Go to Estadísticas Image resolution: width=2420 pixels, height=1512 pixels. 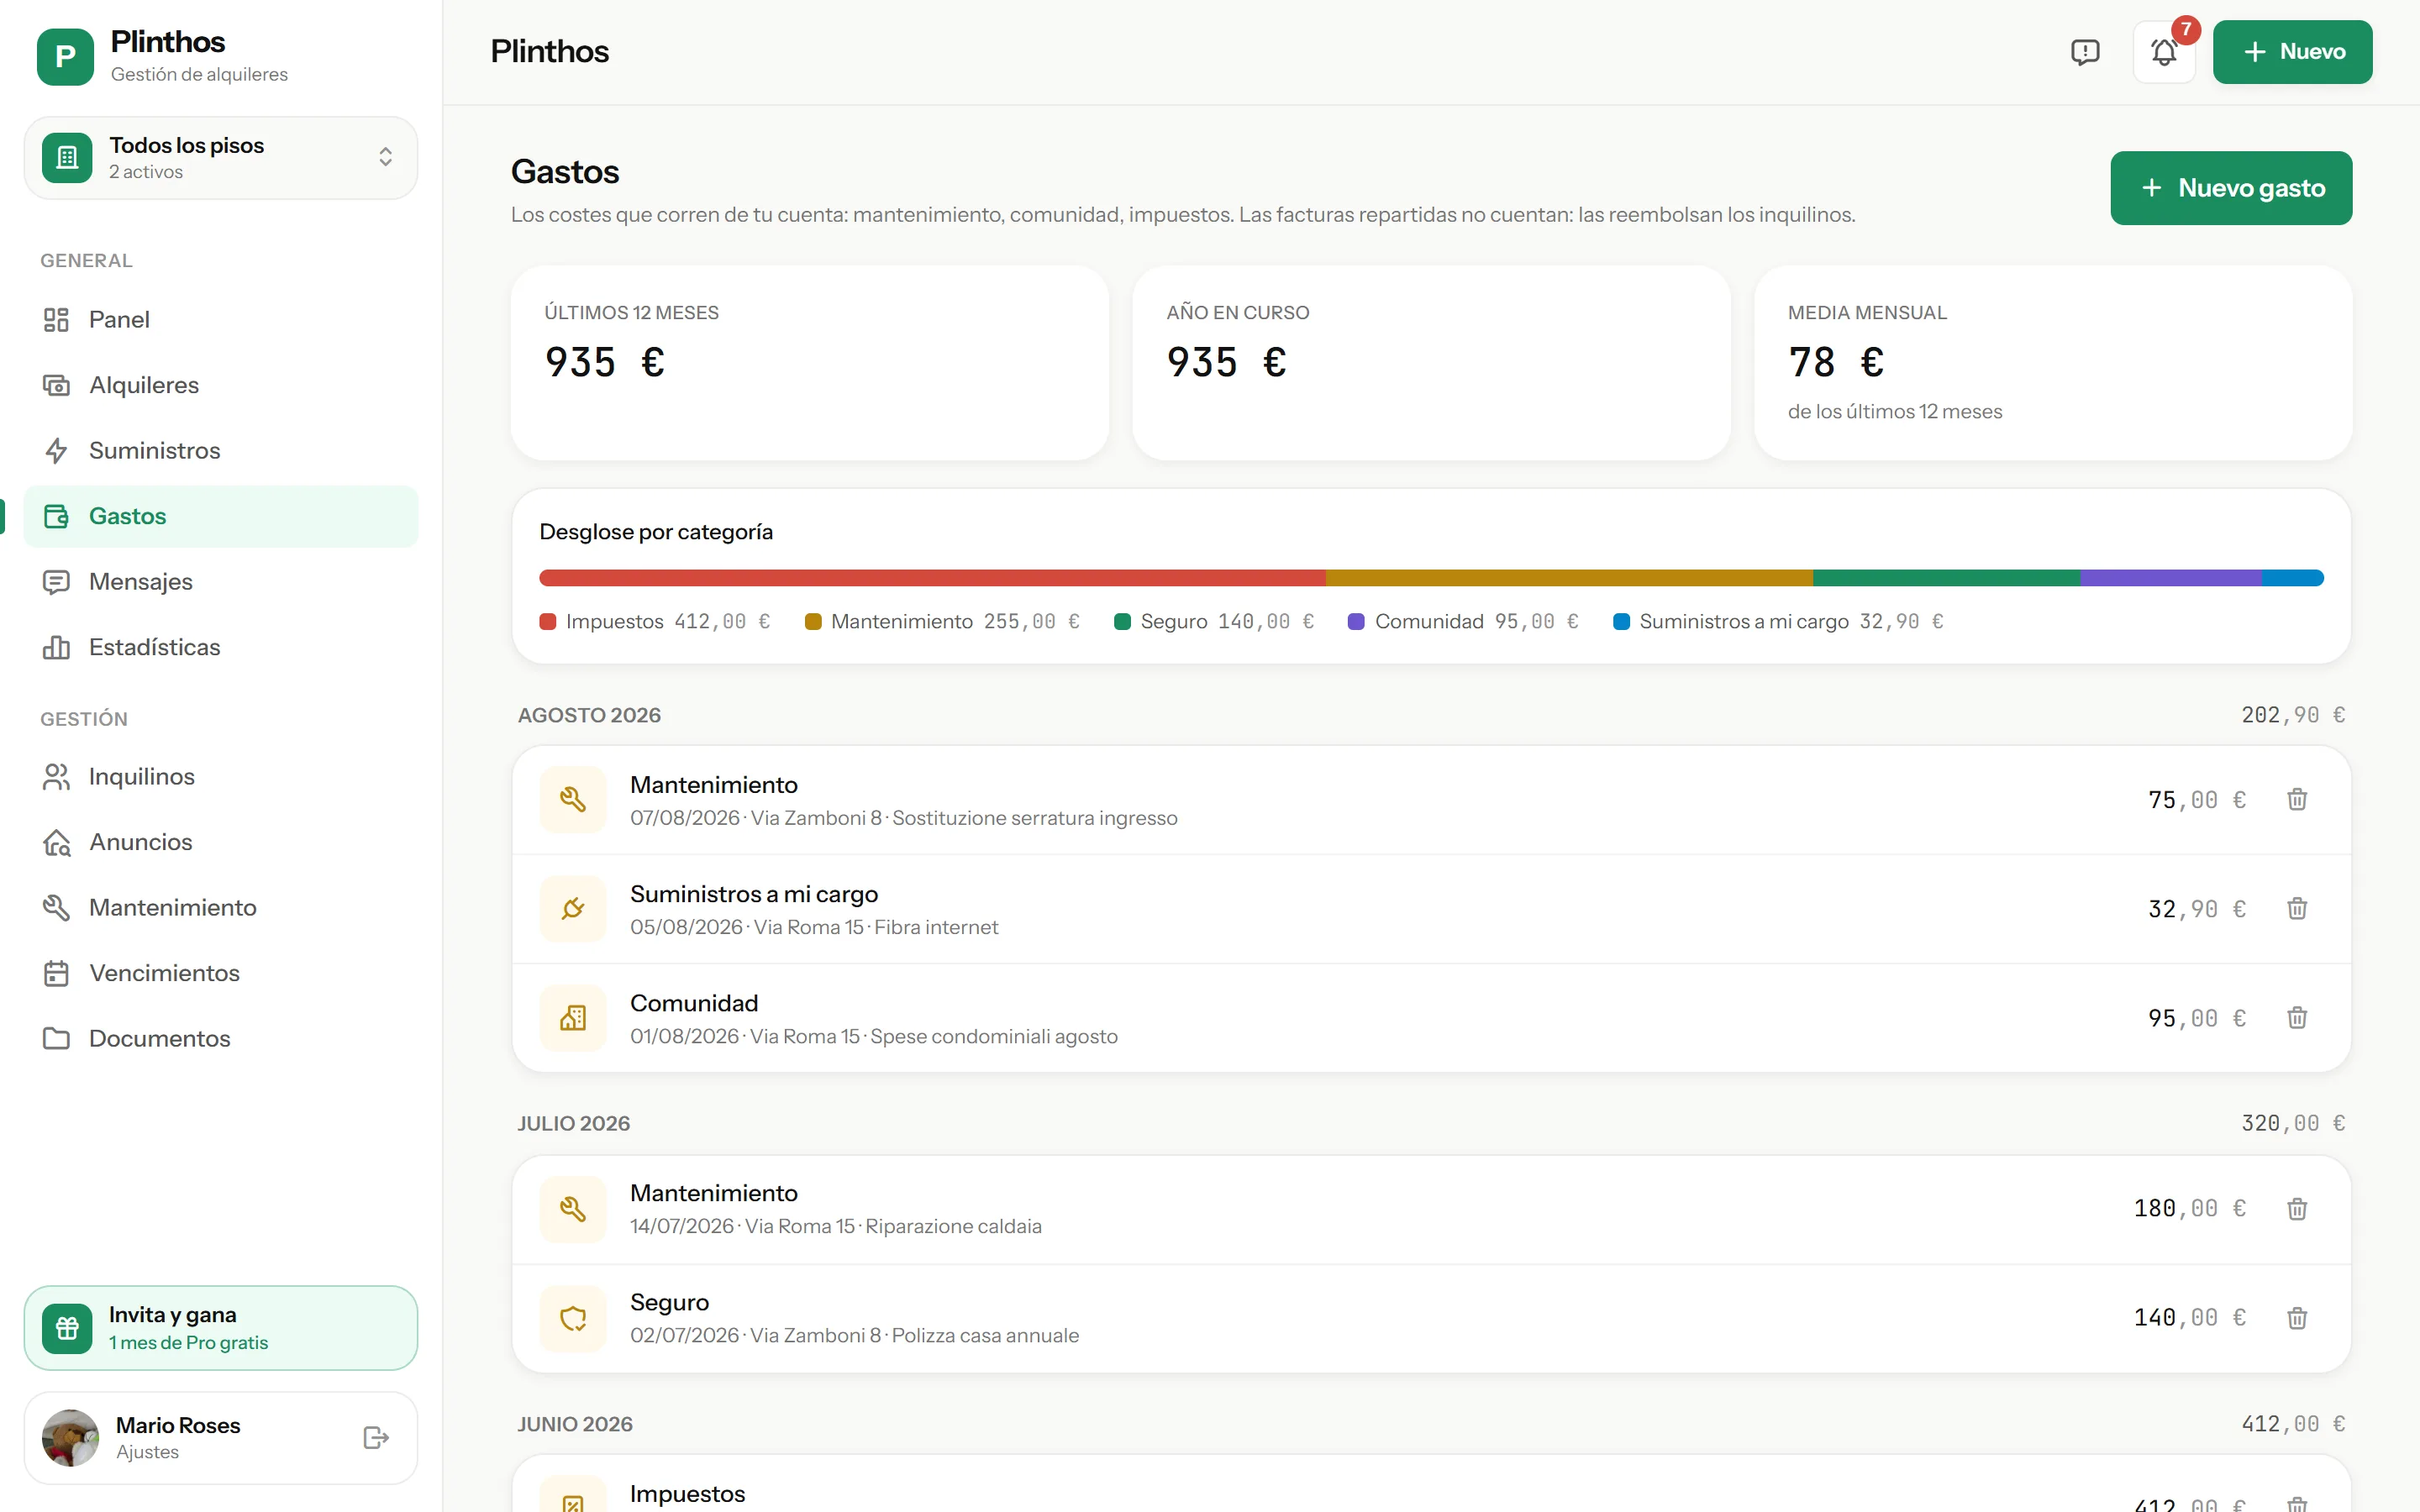tap(221, 647)
